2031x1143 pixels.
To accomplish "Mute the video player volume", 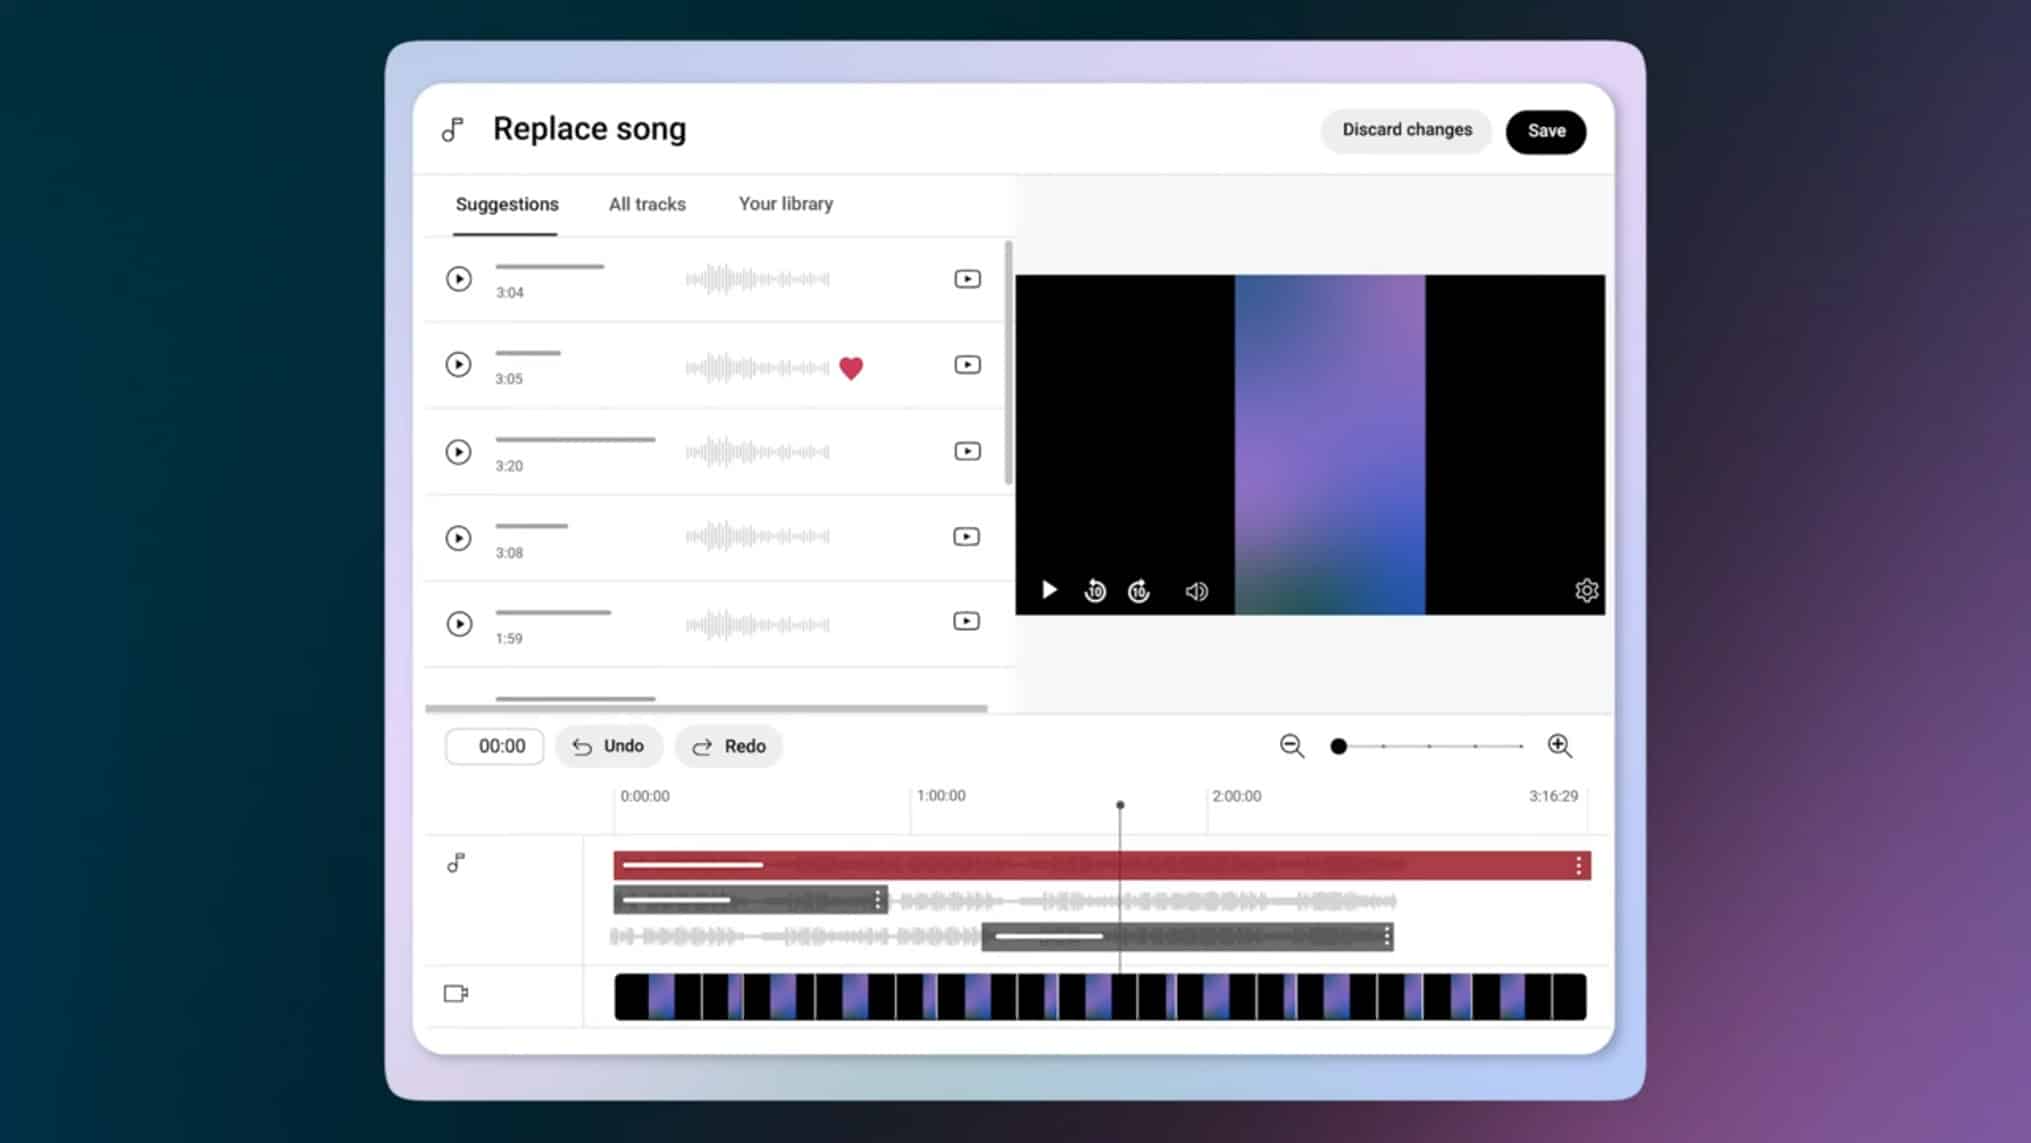I will click(x=1196, y=591).
